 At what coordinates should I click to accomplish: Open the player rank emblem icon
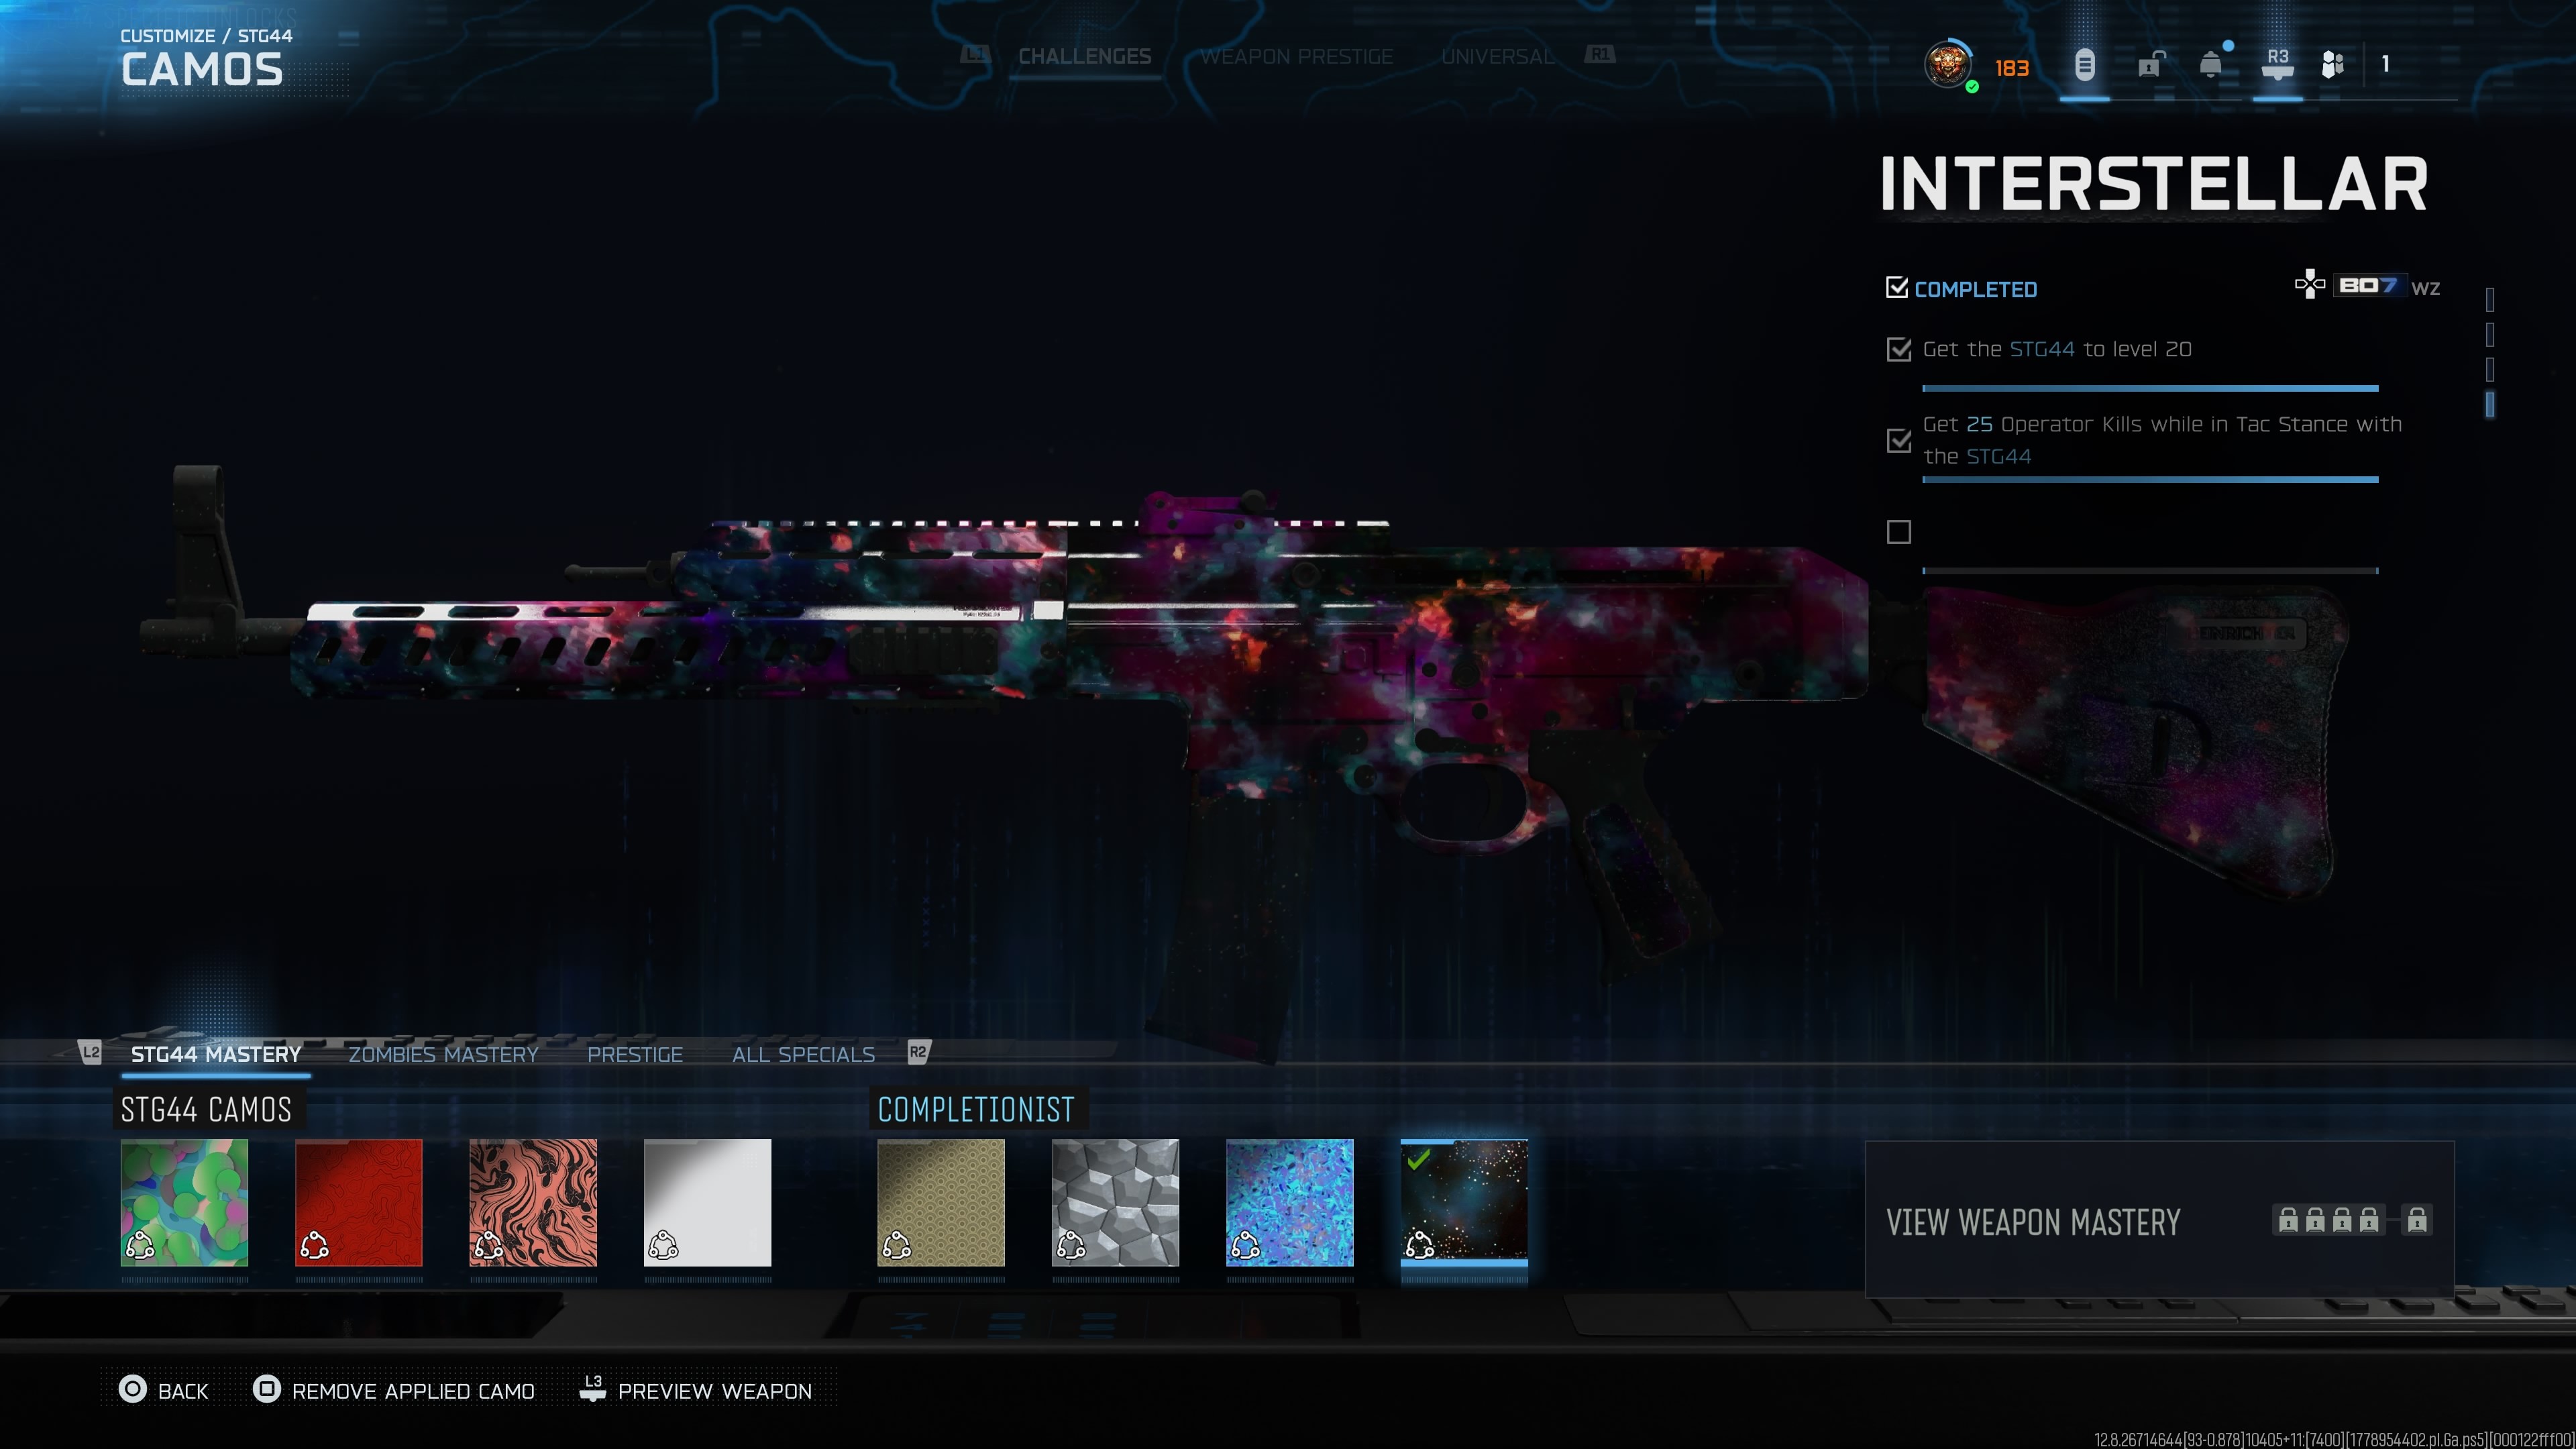(1947, 65)
